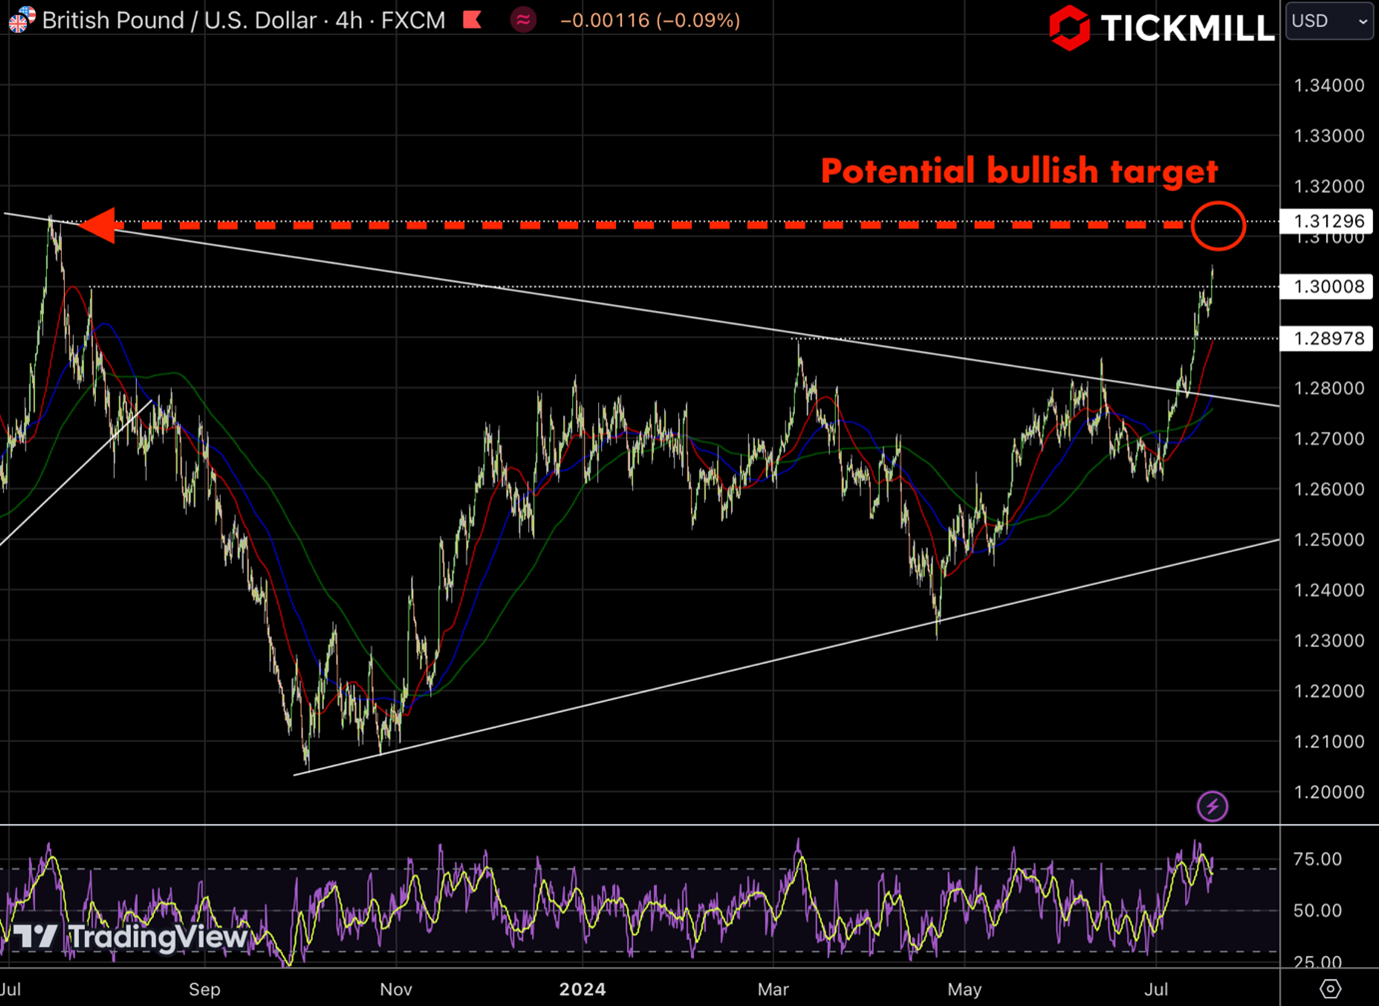The image size is (1379, 1006).
Task: Click the -0.00116 (-0.09%) change value
Action: (x=650, y=20)
